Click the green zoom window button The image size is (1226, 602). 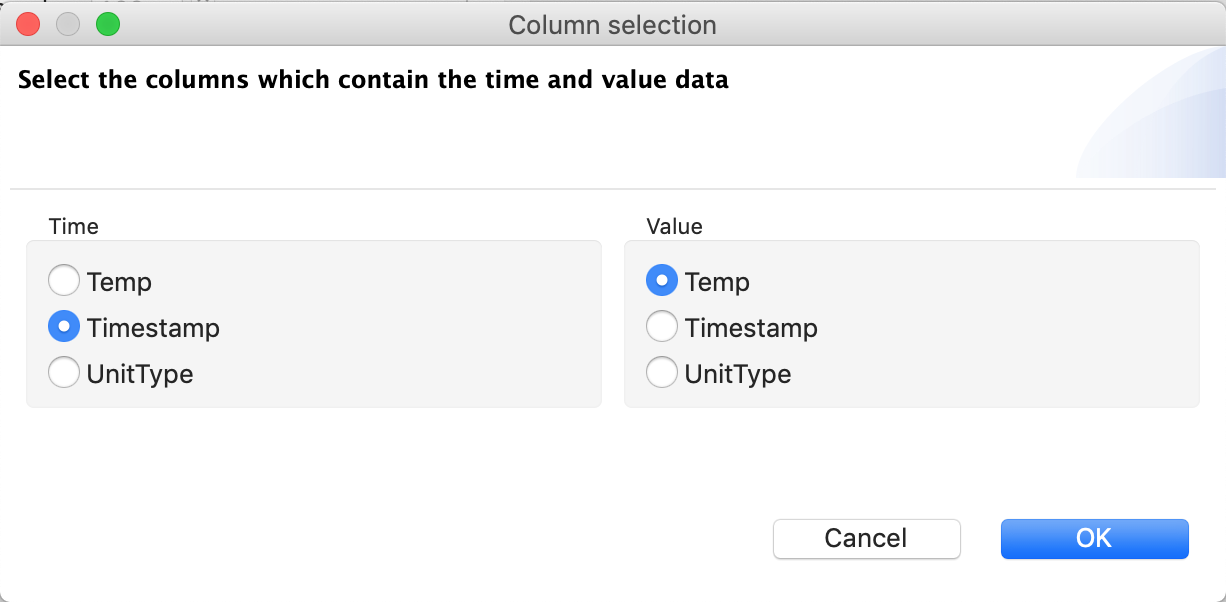(108, 25)
